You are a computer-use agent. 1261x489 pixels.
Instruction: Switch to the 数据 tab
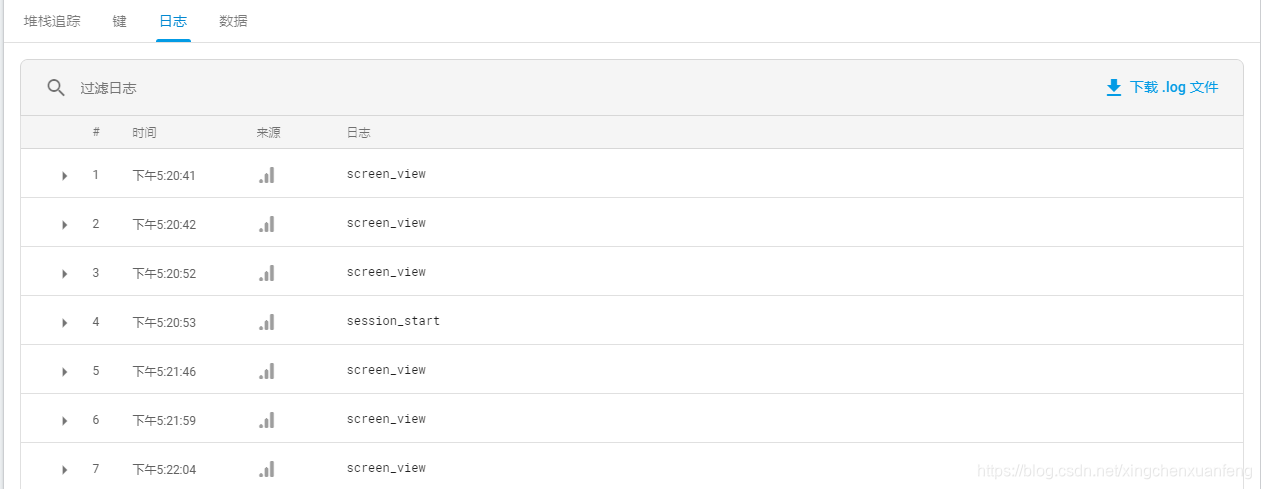point(233,21)
